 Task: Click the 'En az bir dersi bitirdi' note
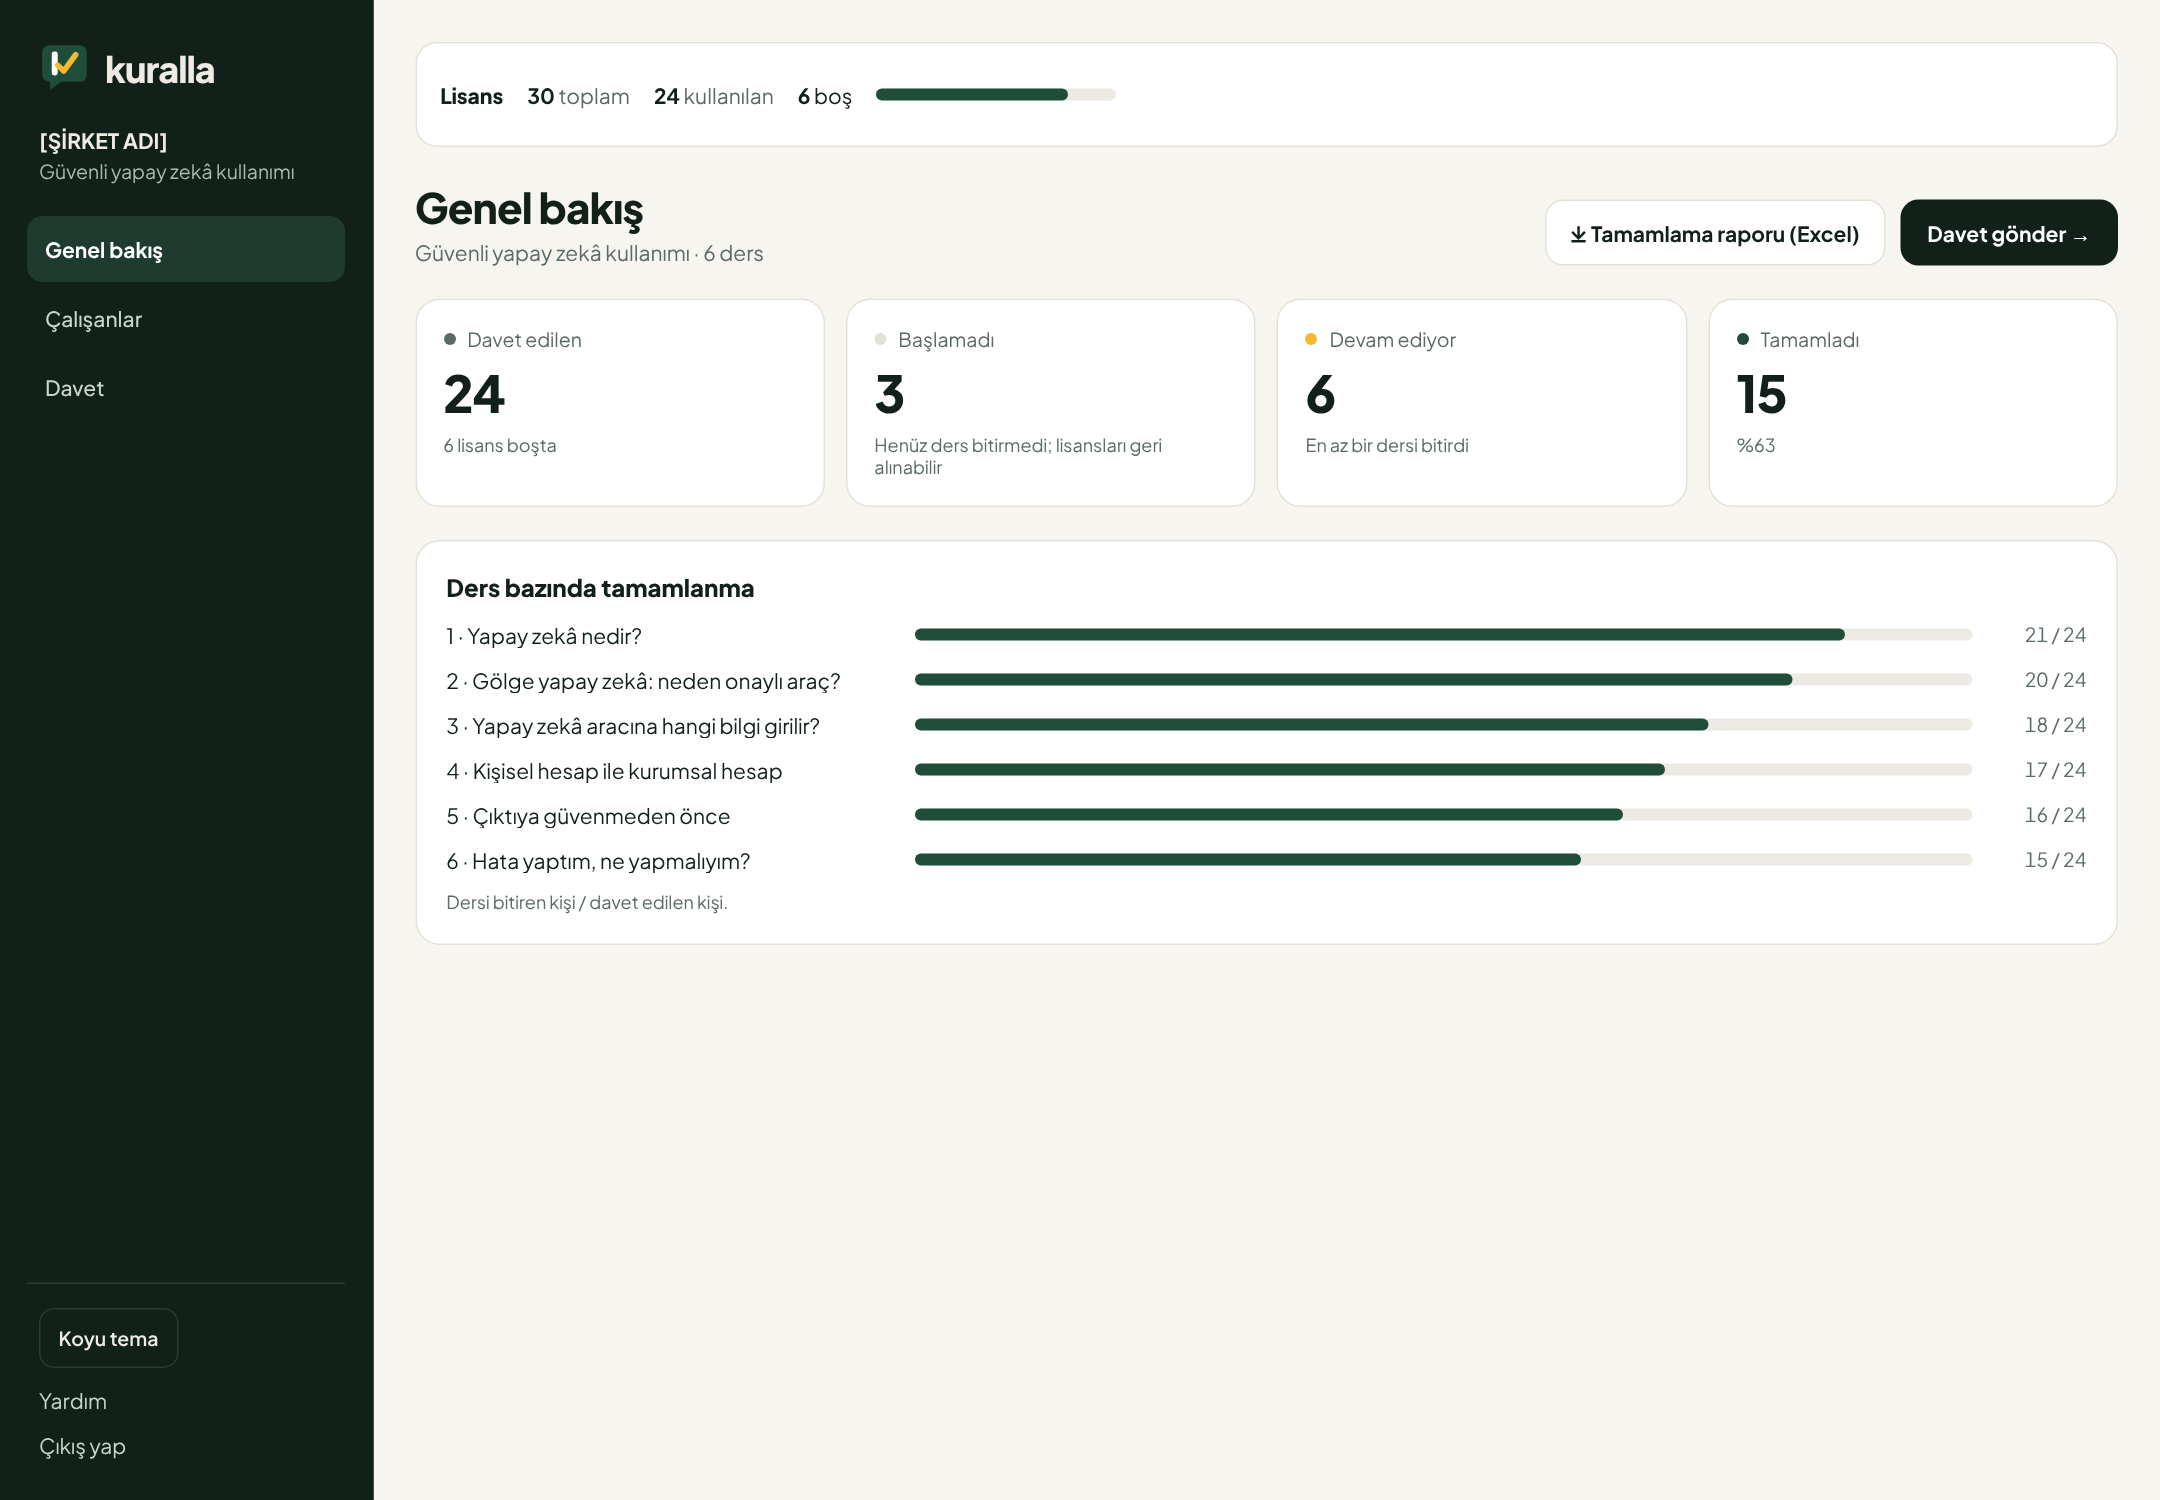coord(1386,445)
